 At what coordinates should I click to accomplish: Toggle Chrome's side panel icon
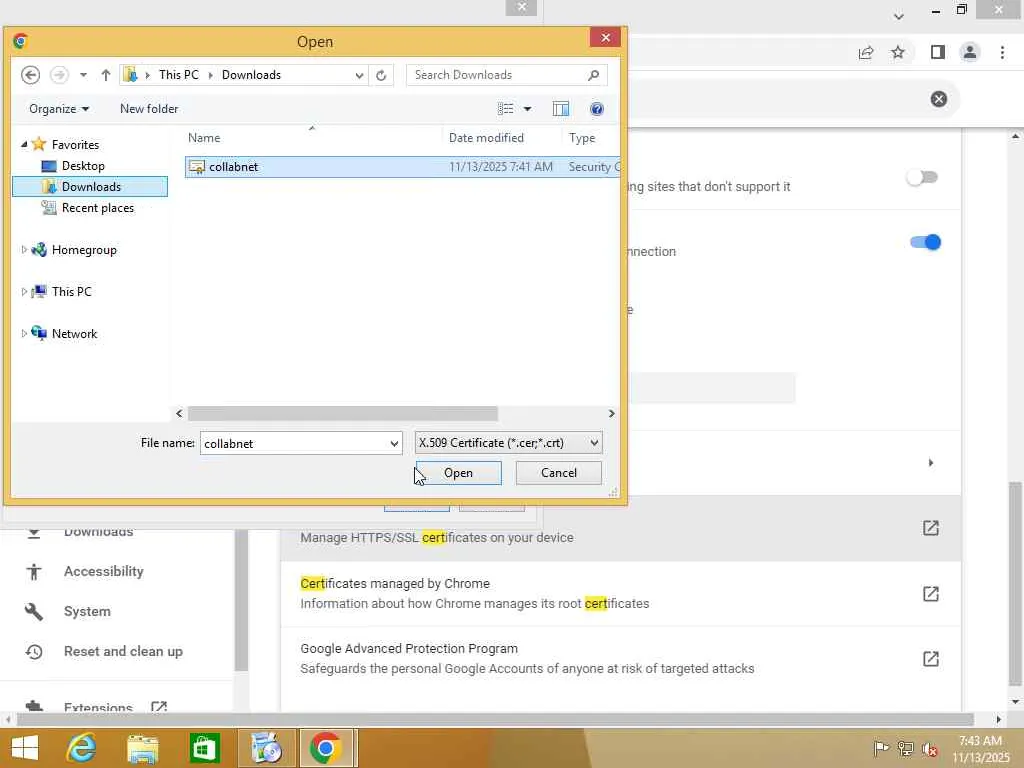pos(938,52)
